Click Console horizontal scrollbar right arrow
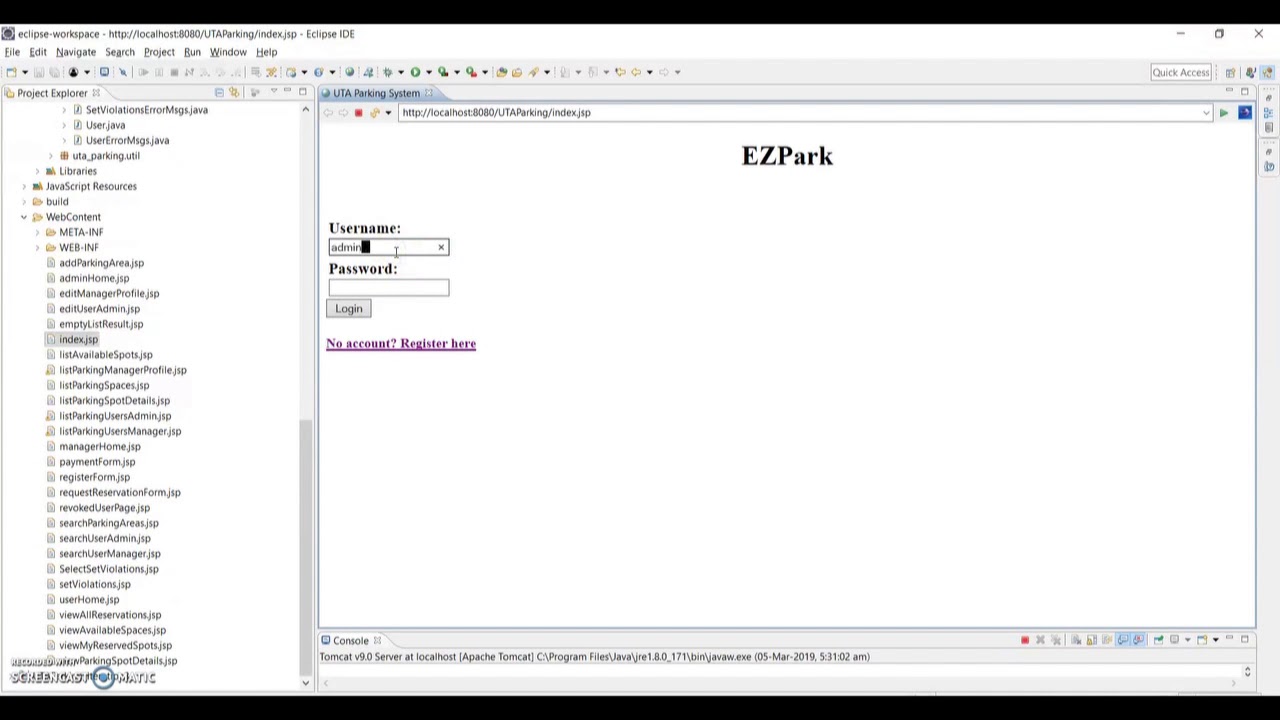 click(x=1233, y=684)
